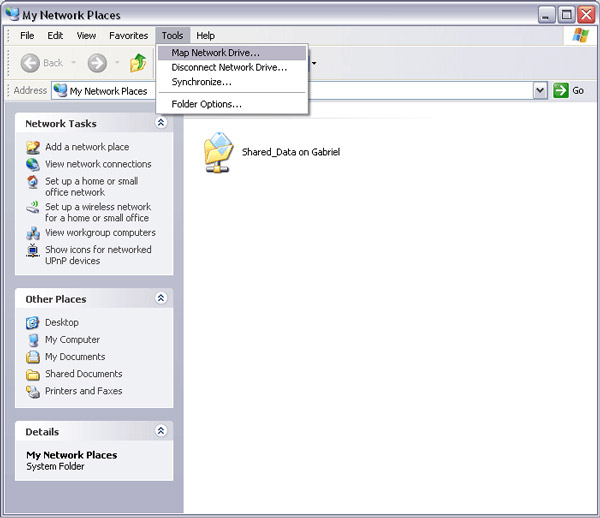Select the Shared_Data network folder icon
The image size is (600, 518).
pos(218,152)
